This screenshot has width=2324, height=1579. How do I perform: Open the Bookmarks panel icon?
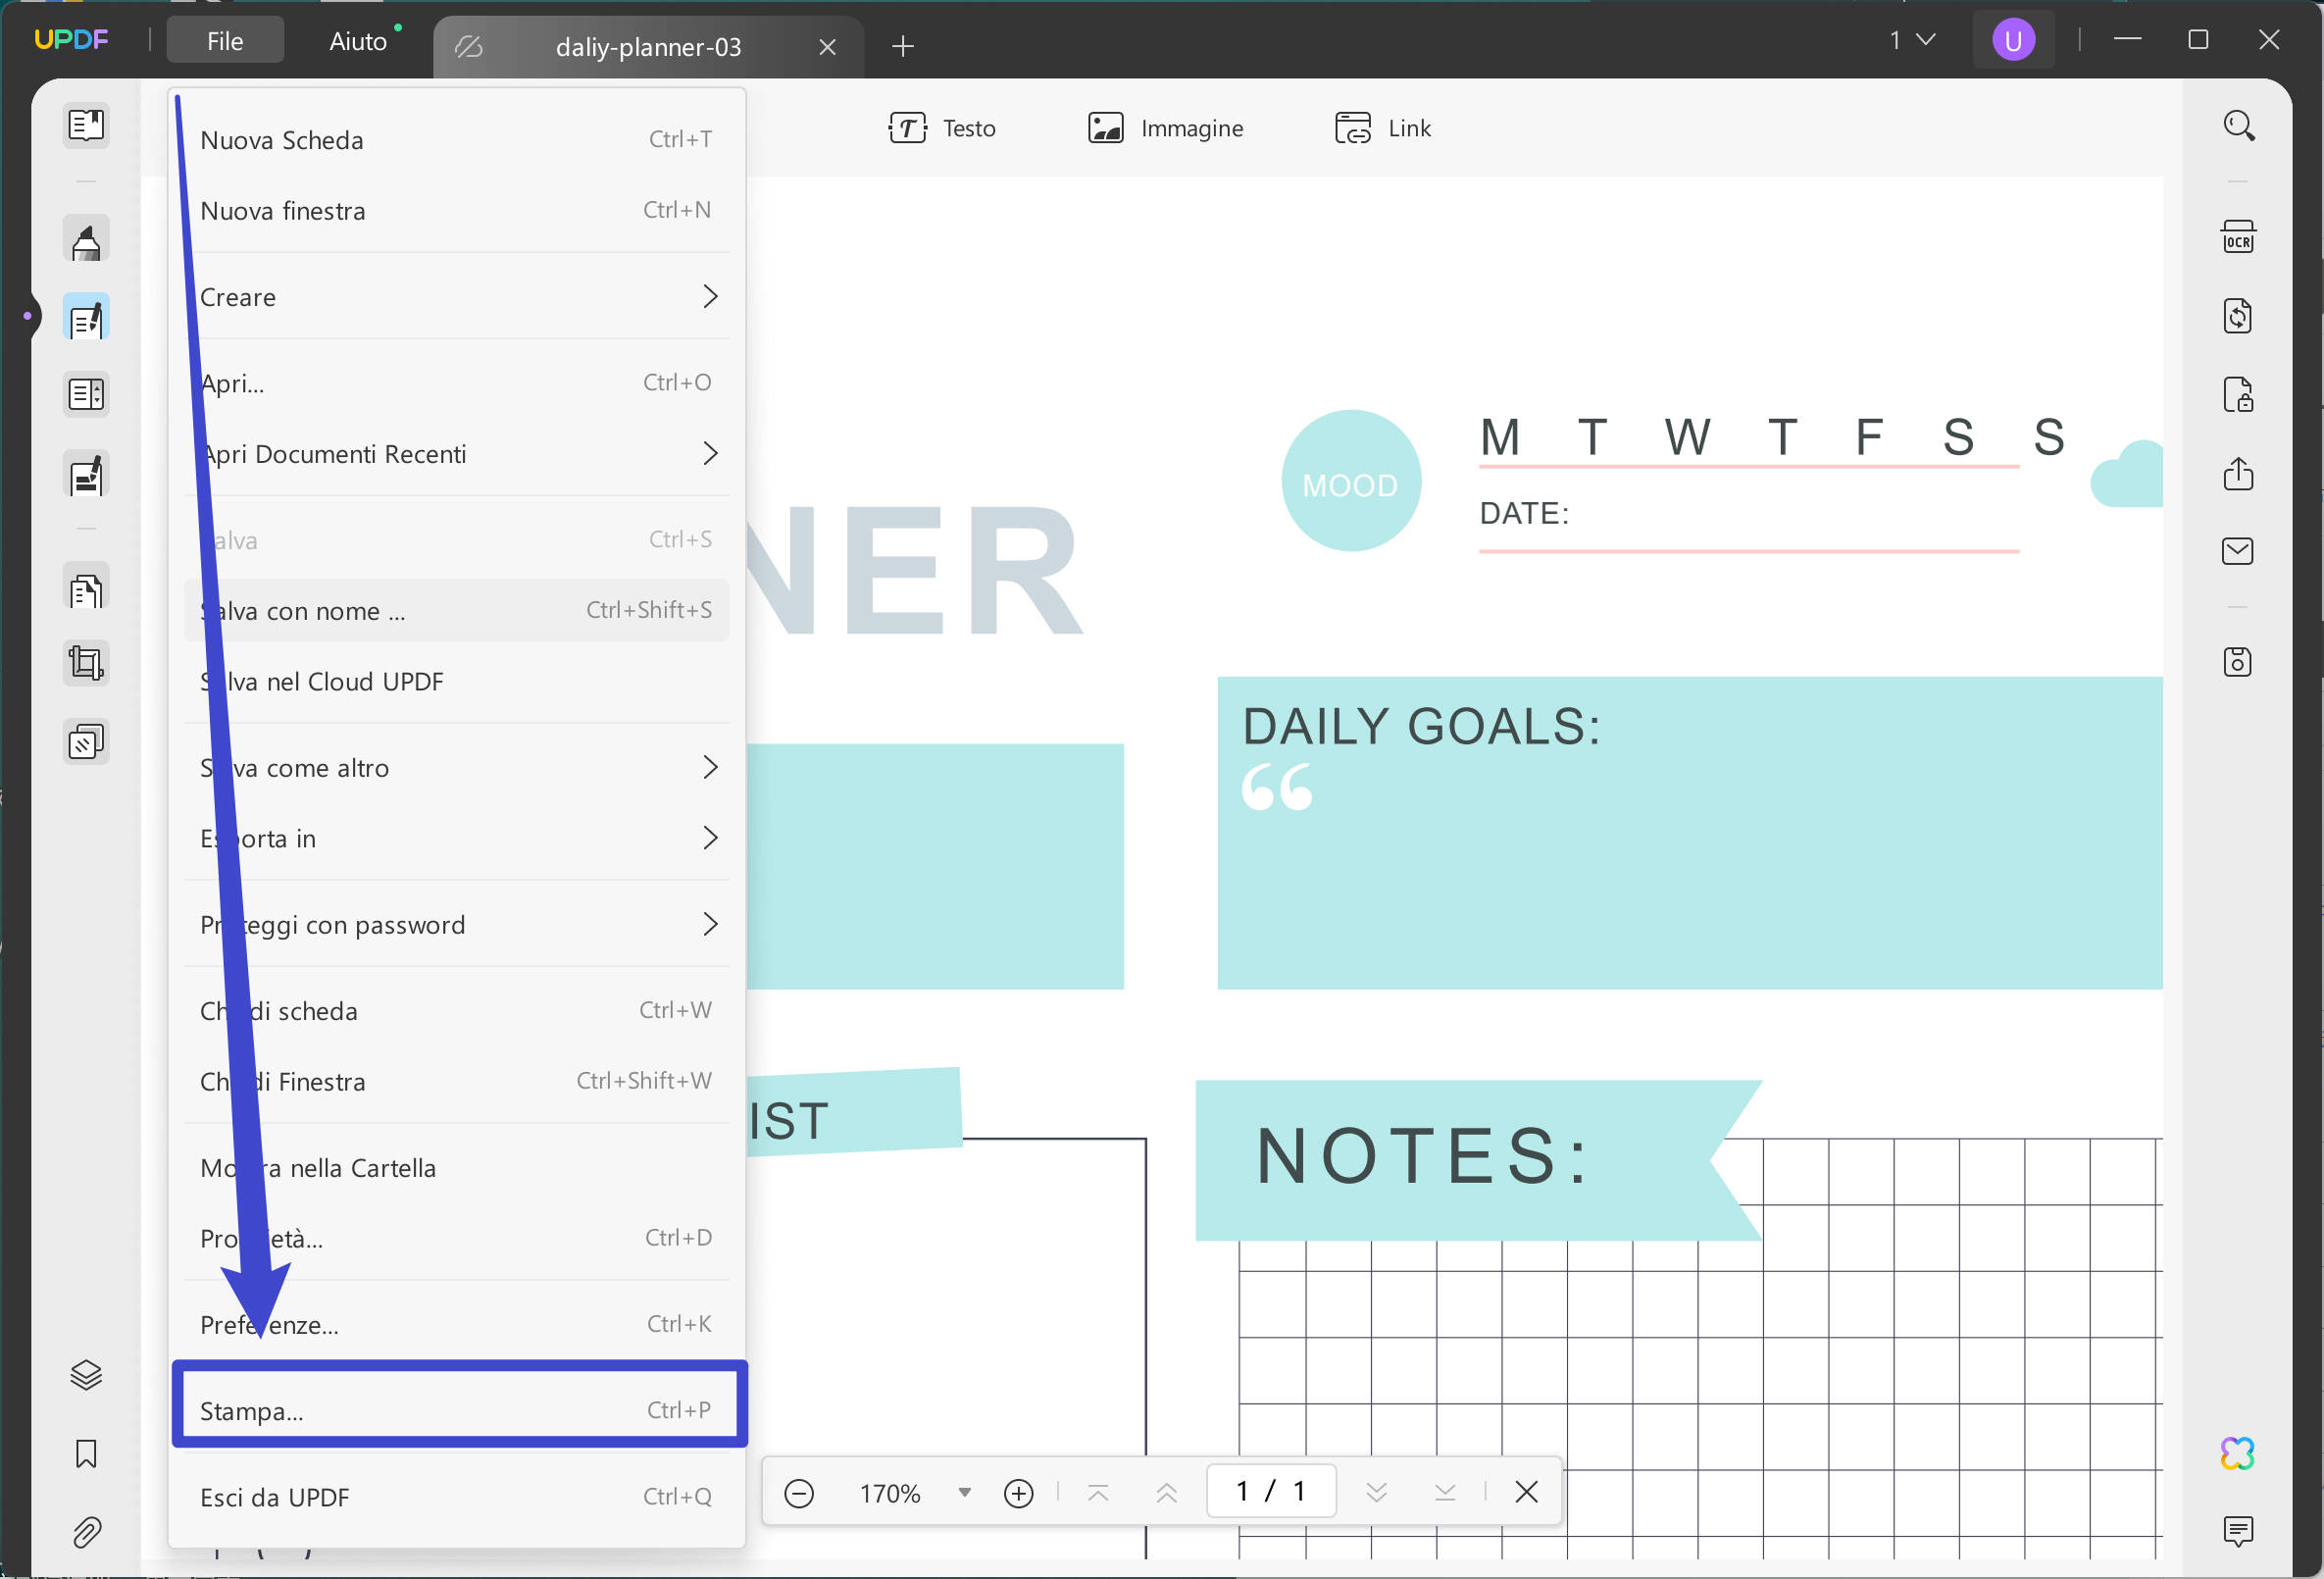86,1454
